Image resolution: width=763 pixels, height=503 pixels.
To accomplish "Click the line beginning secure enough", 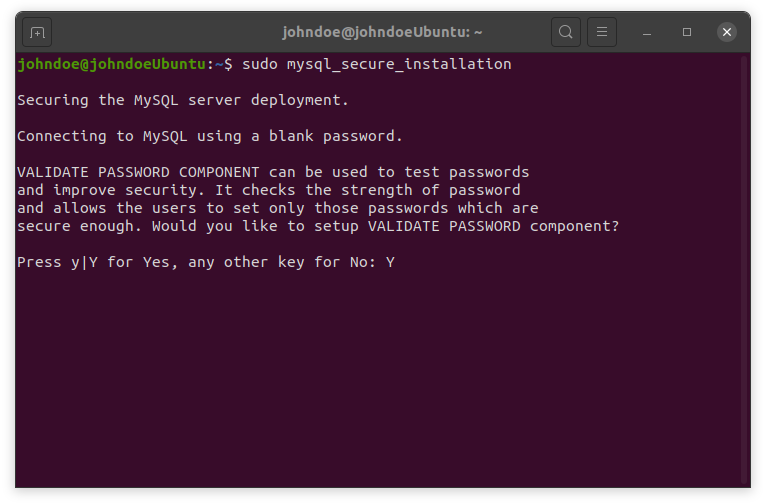I will tap(318, 226).
